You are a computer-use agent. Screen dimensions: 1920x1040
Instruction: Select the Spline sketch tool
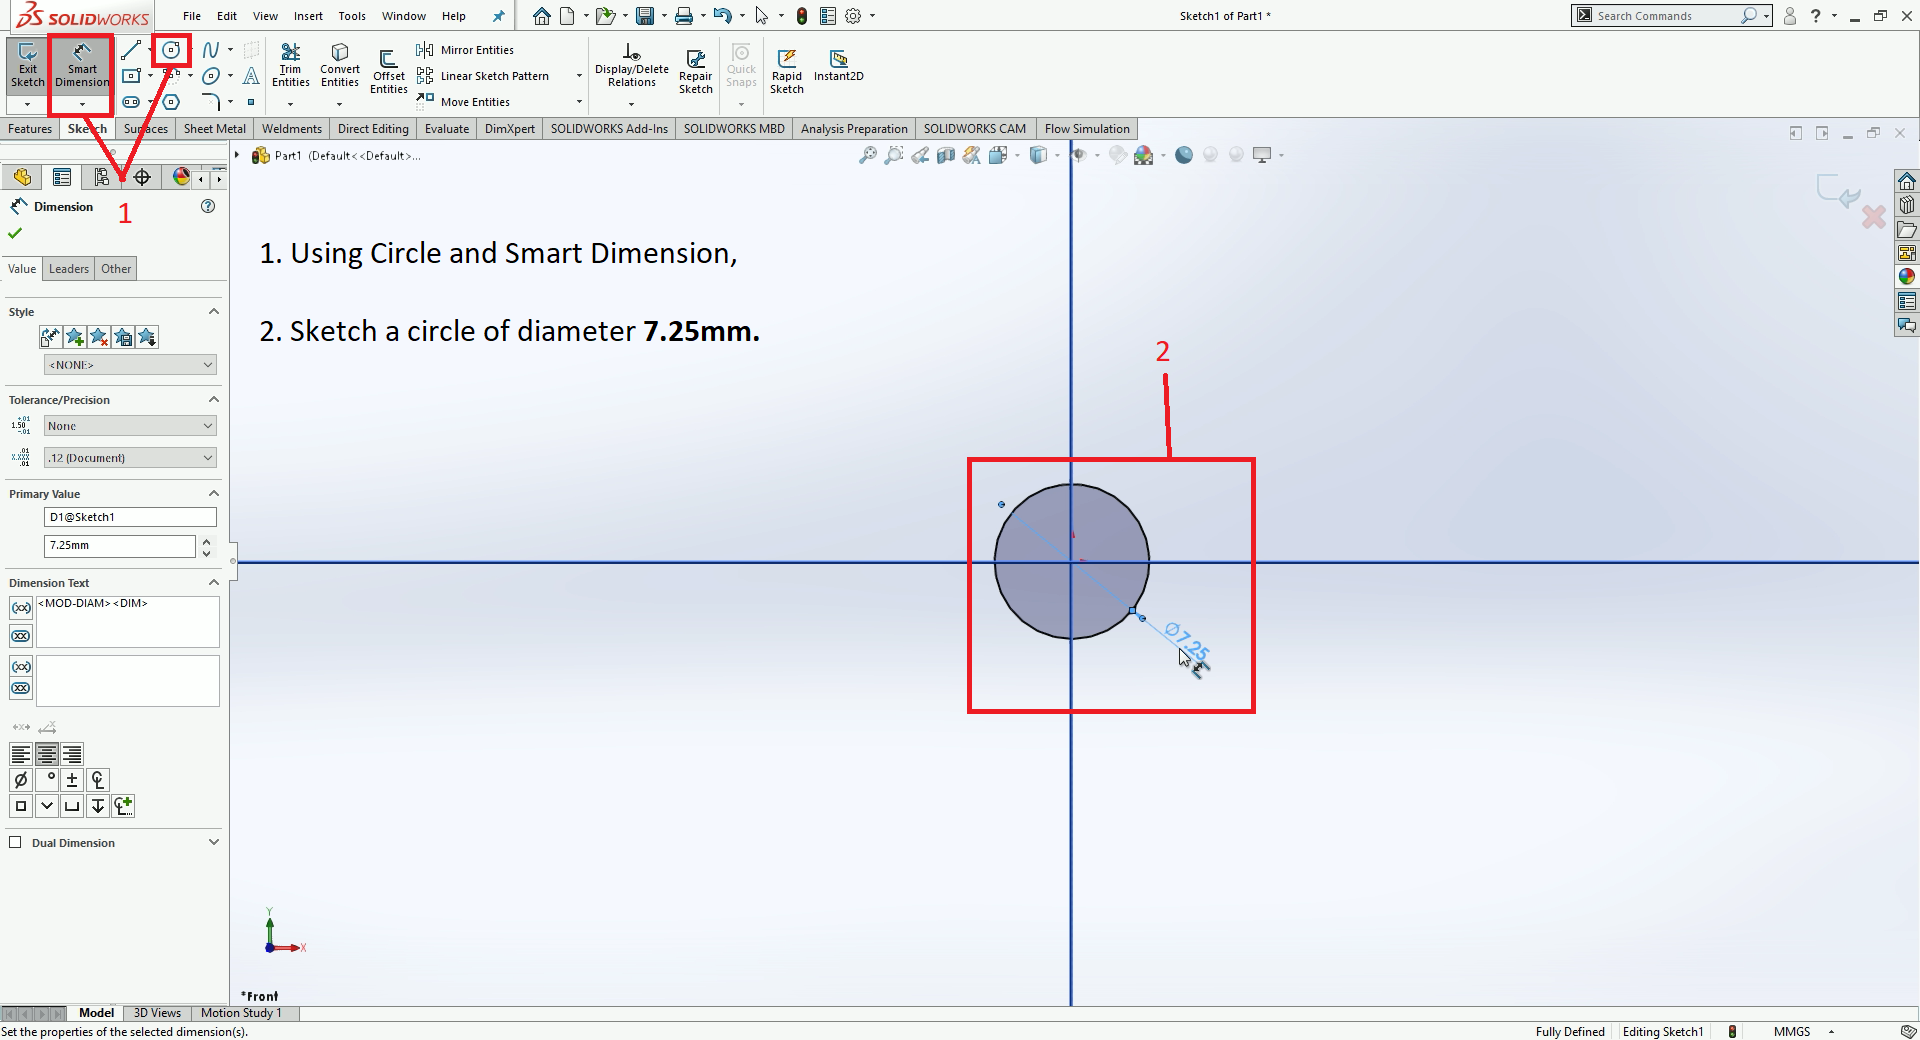coord(211,50)
